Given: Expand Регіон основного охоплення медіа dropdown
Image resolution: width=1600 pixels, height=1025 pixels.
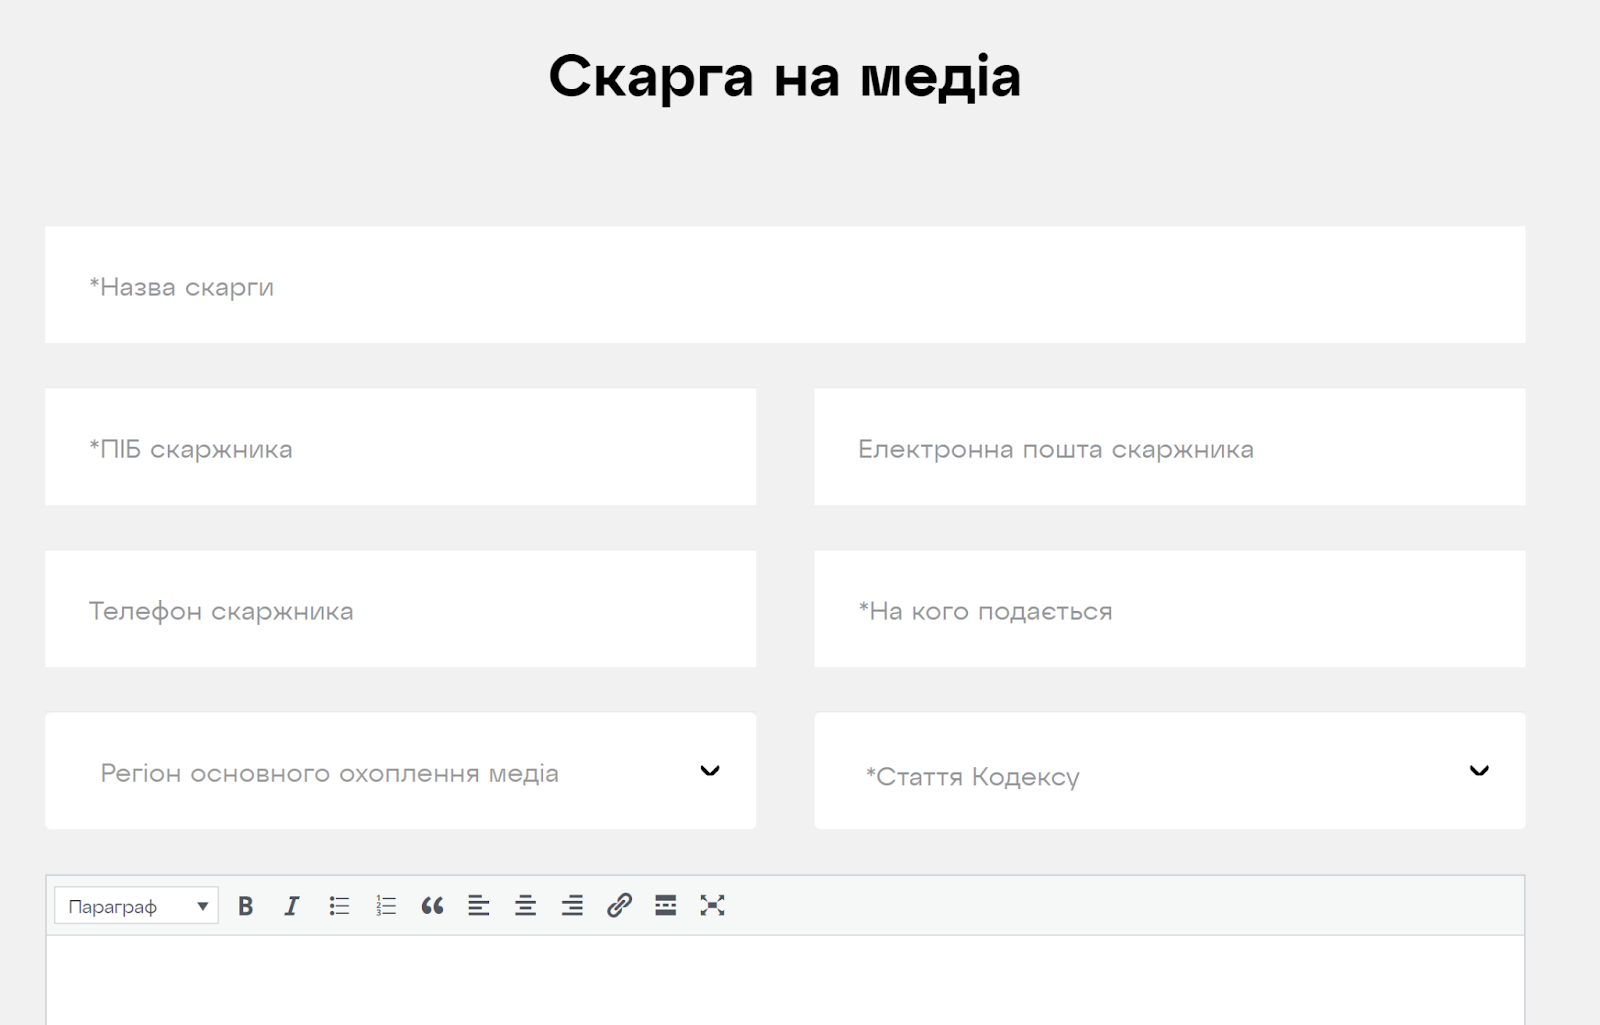Looking at the screenshot, I should pos(400,771).
